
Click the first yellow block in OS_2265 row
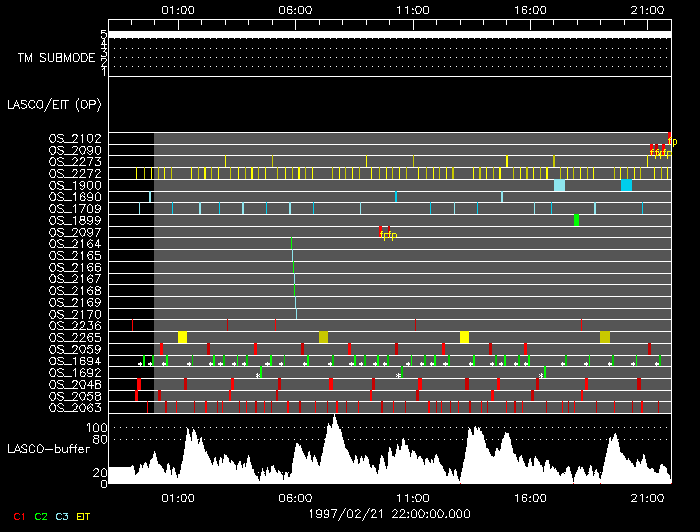tap(182, 337)
